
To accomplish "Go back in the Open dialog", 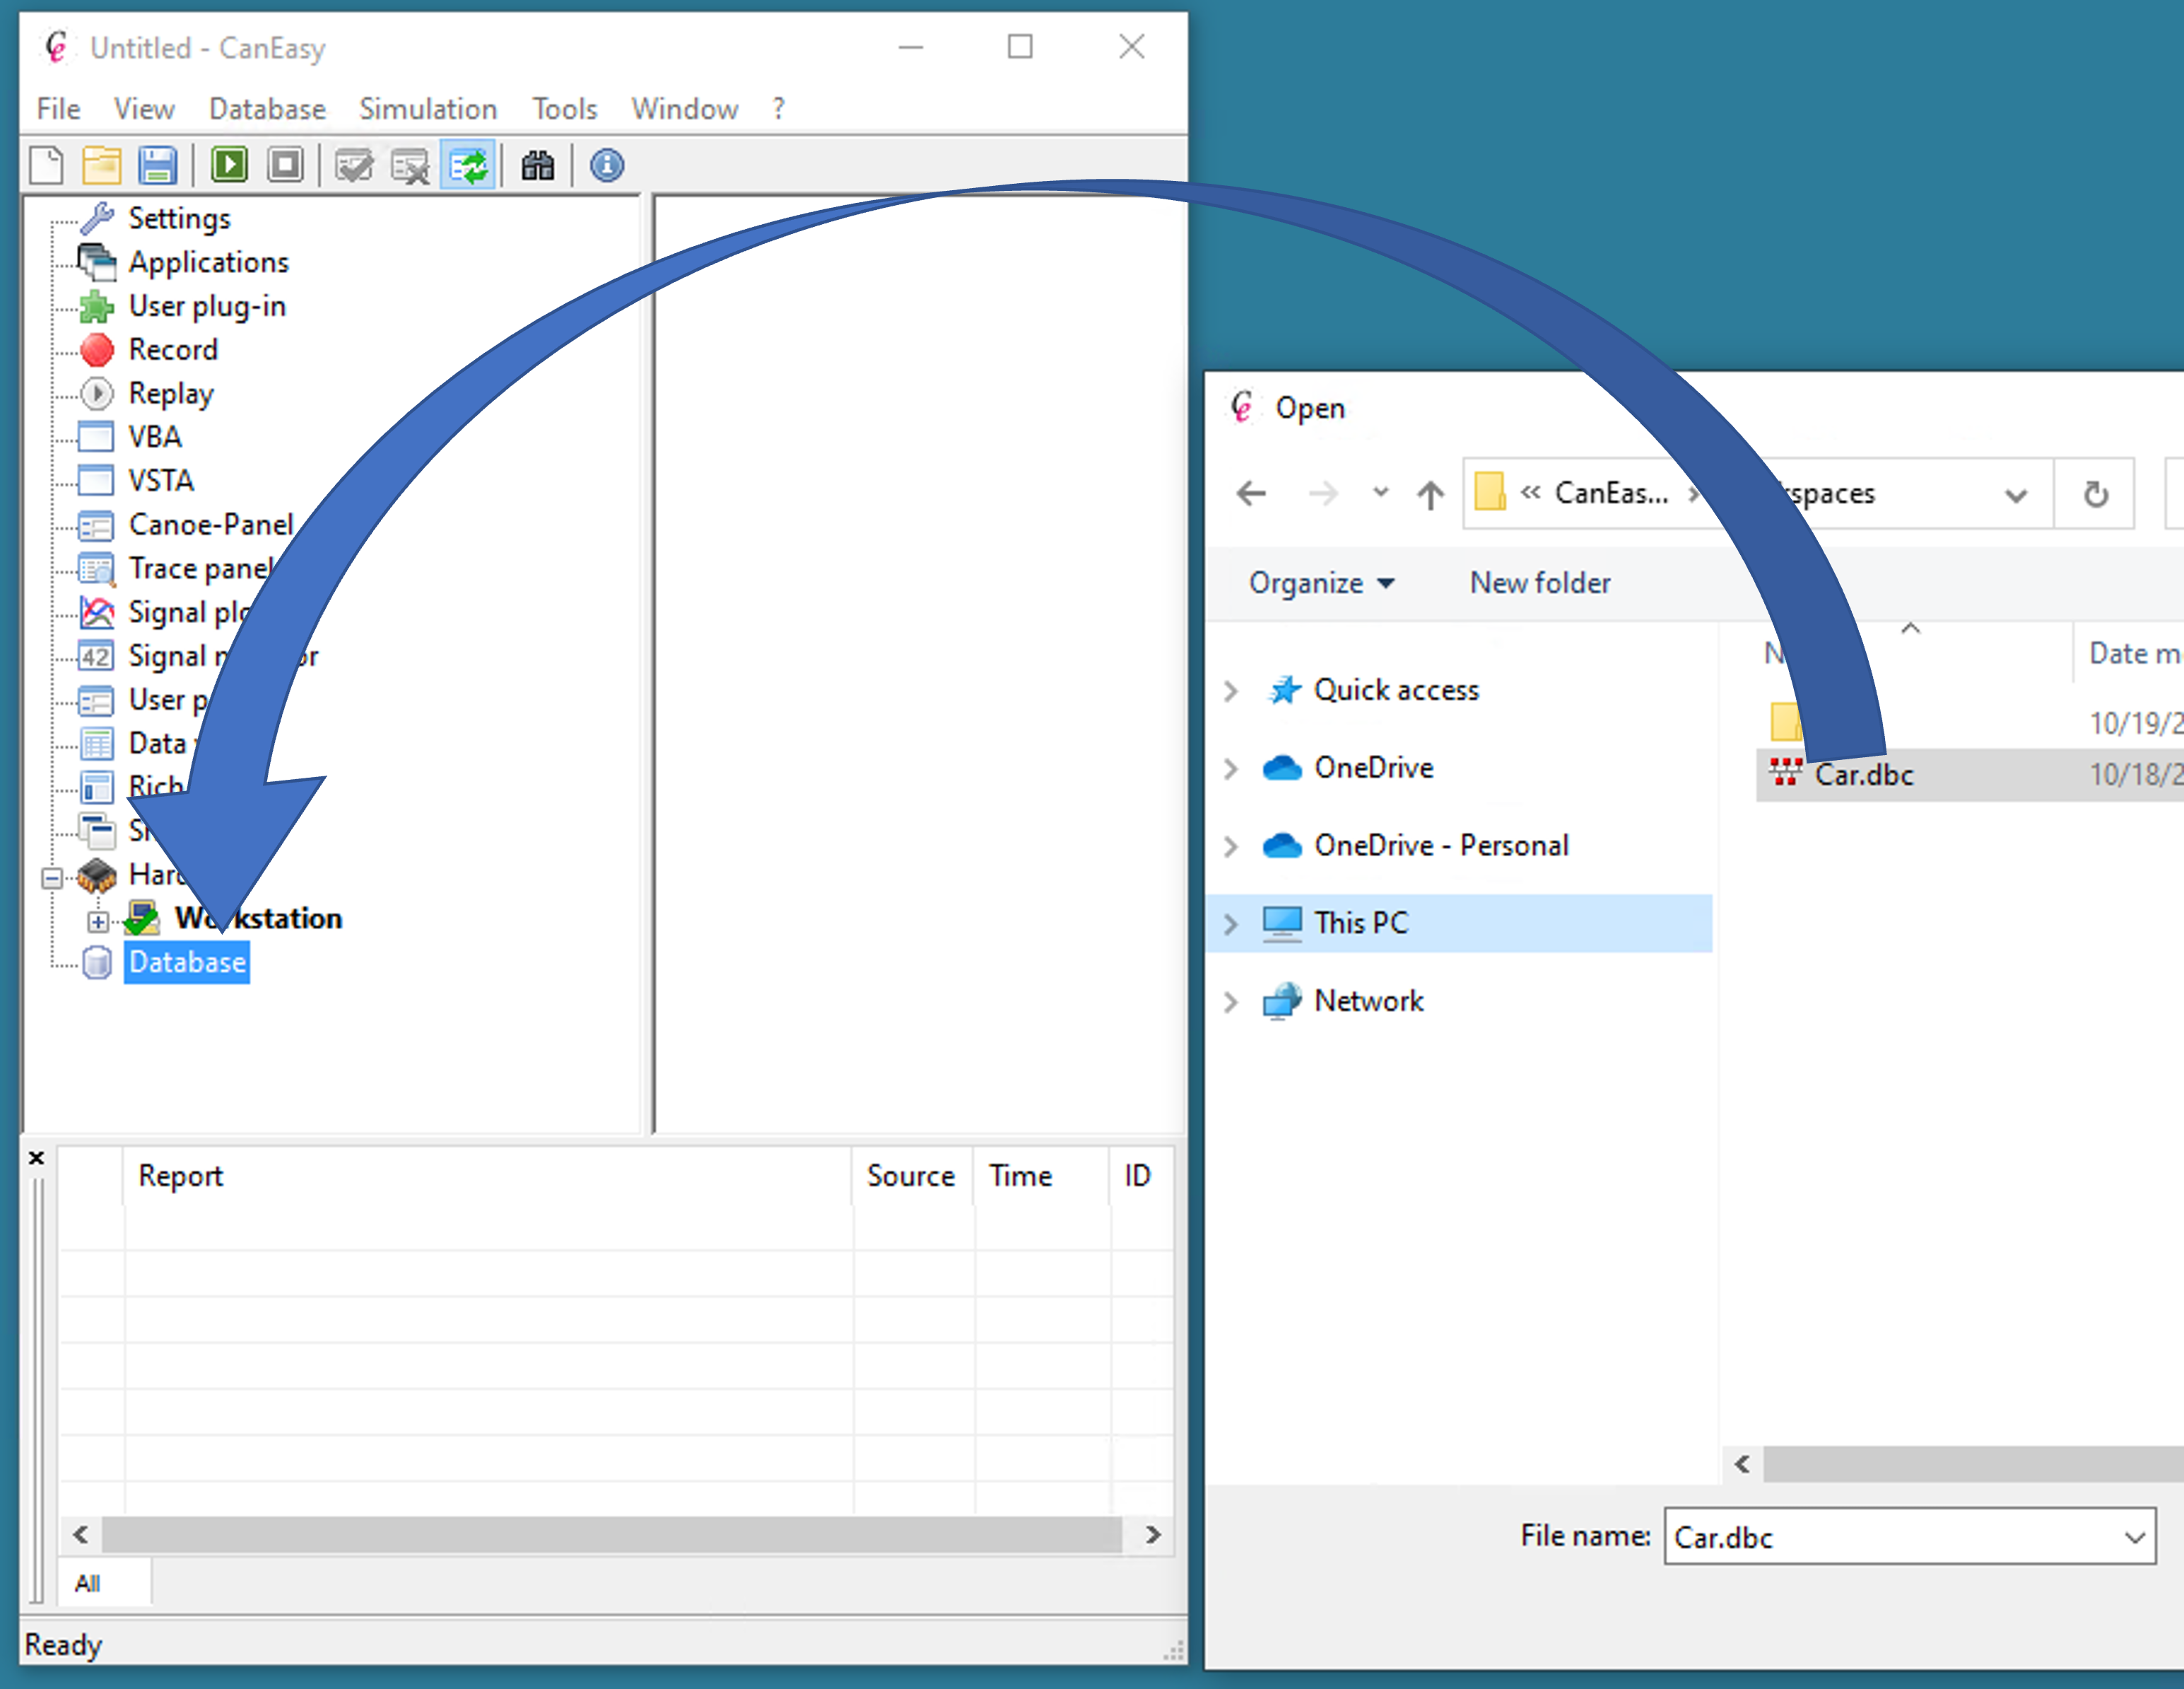I will [1251, 493].
